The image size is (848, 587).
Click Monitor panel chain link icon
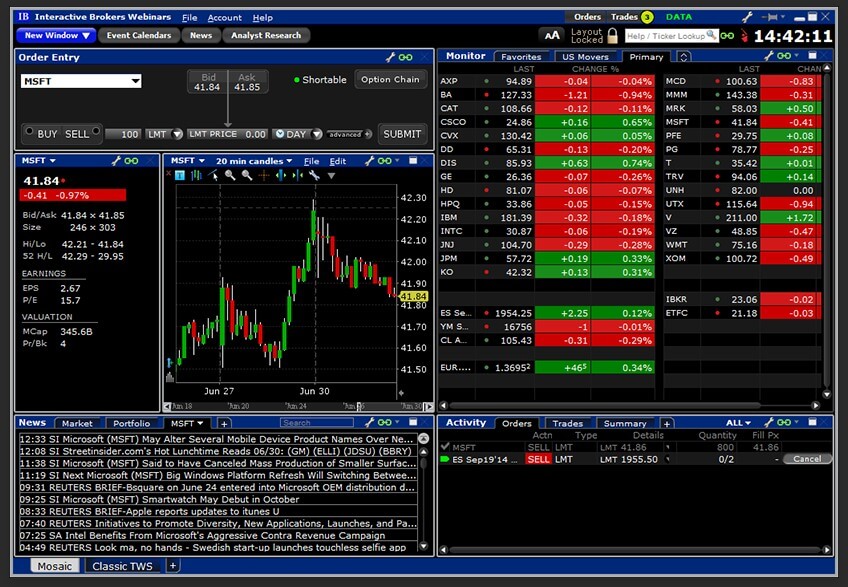tap(784, 55)
